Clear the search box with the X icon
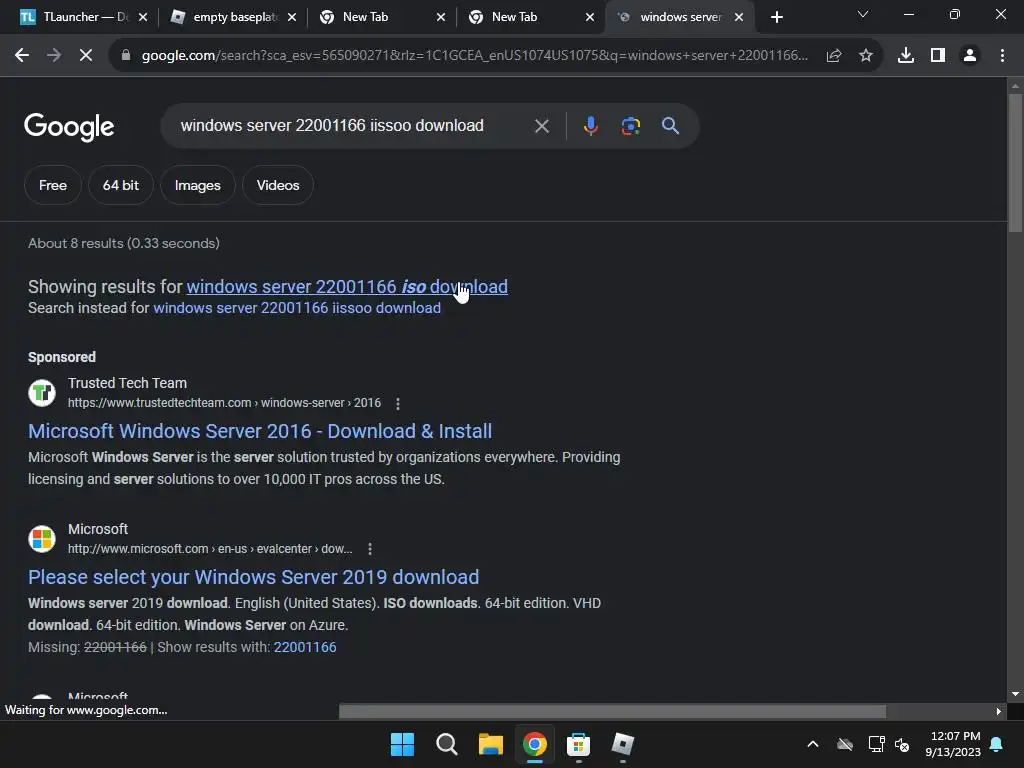1024x768 pixels. tap(541, 126)
